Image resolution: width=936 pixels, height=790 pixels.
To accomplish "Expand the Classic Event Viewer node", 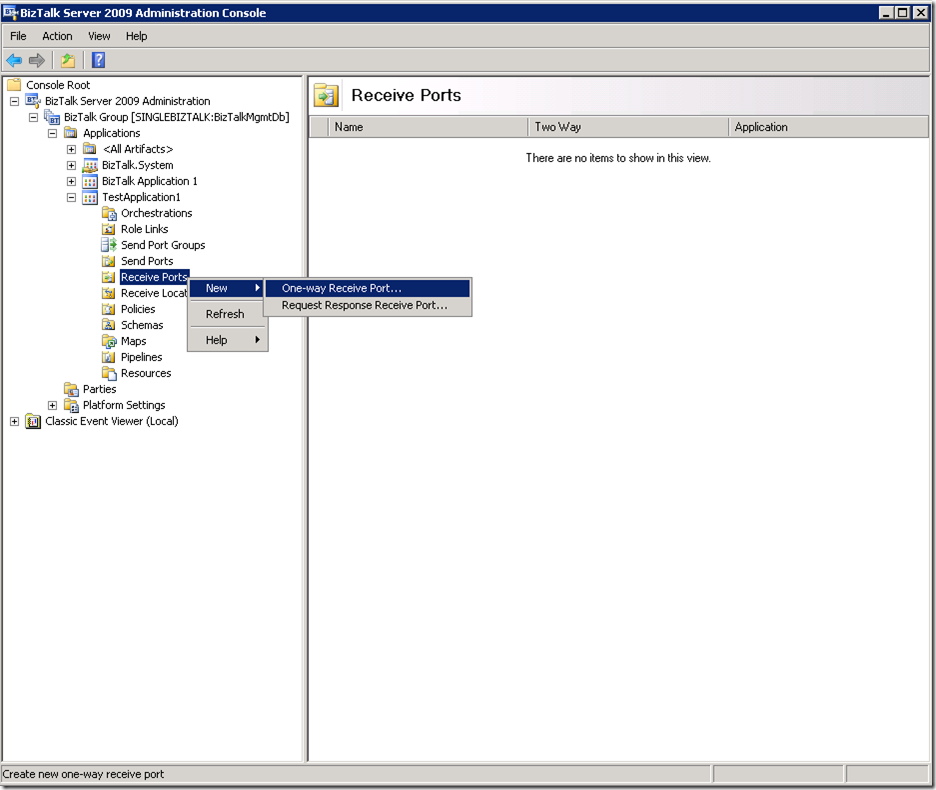I will coord(14,422).
